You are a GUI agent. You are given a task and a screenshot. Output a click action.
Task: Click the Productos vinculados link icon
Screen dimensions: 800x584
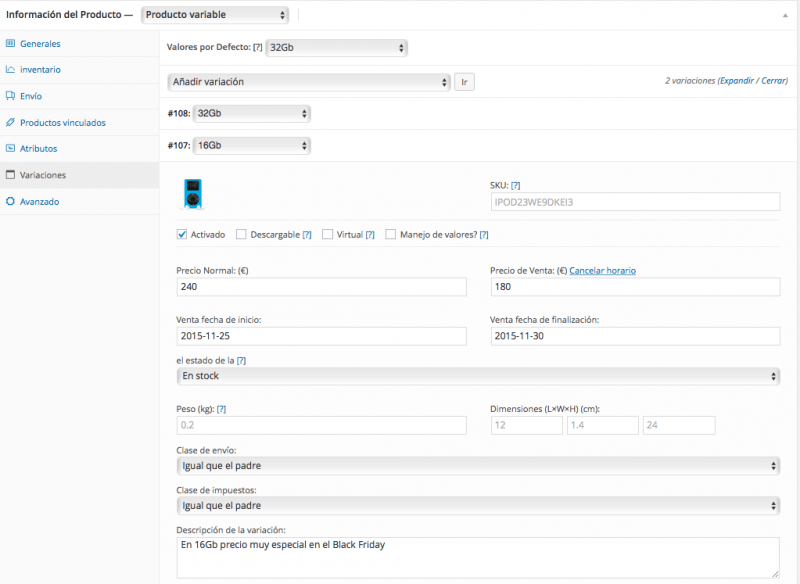[10, 122]
